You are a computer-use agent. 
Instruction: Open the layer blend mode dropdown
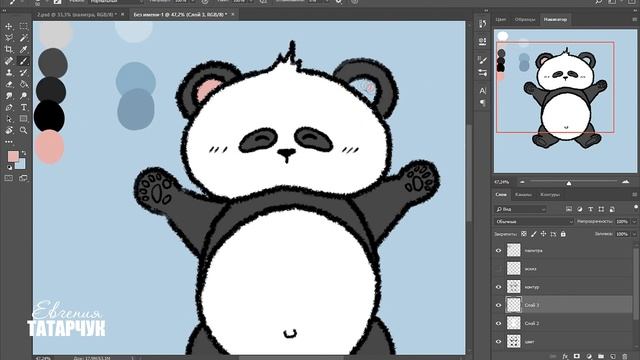pyautogui.click(x=534, y=222)
